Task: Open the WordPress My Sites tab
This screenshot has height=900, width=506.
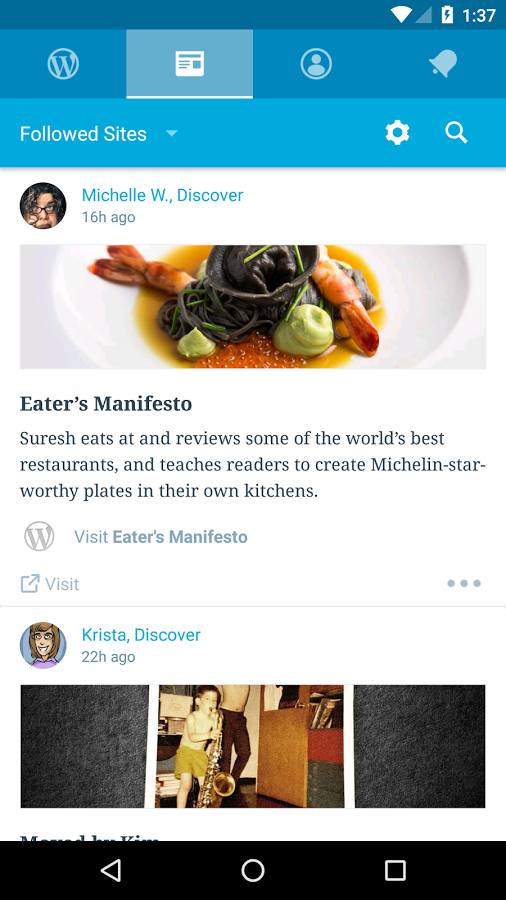Action: coord(63,64)
